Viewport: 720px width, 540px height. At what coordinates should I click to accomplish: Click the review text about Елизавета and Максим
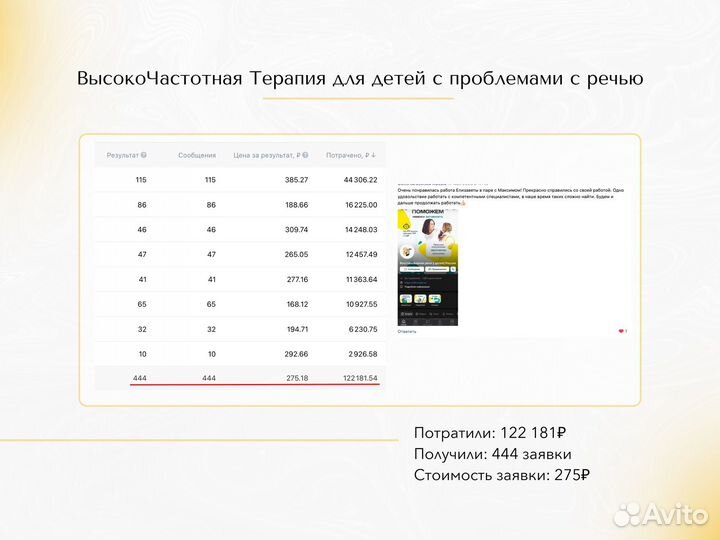[511, 196]
